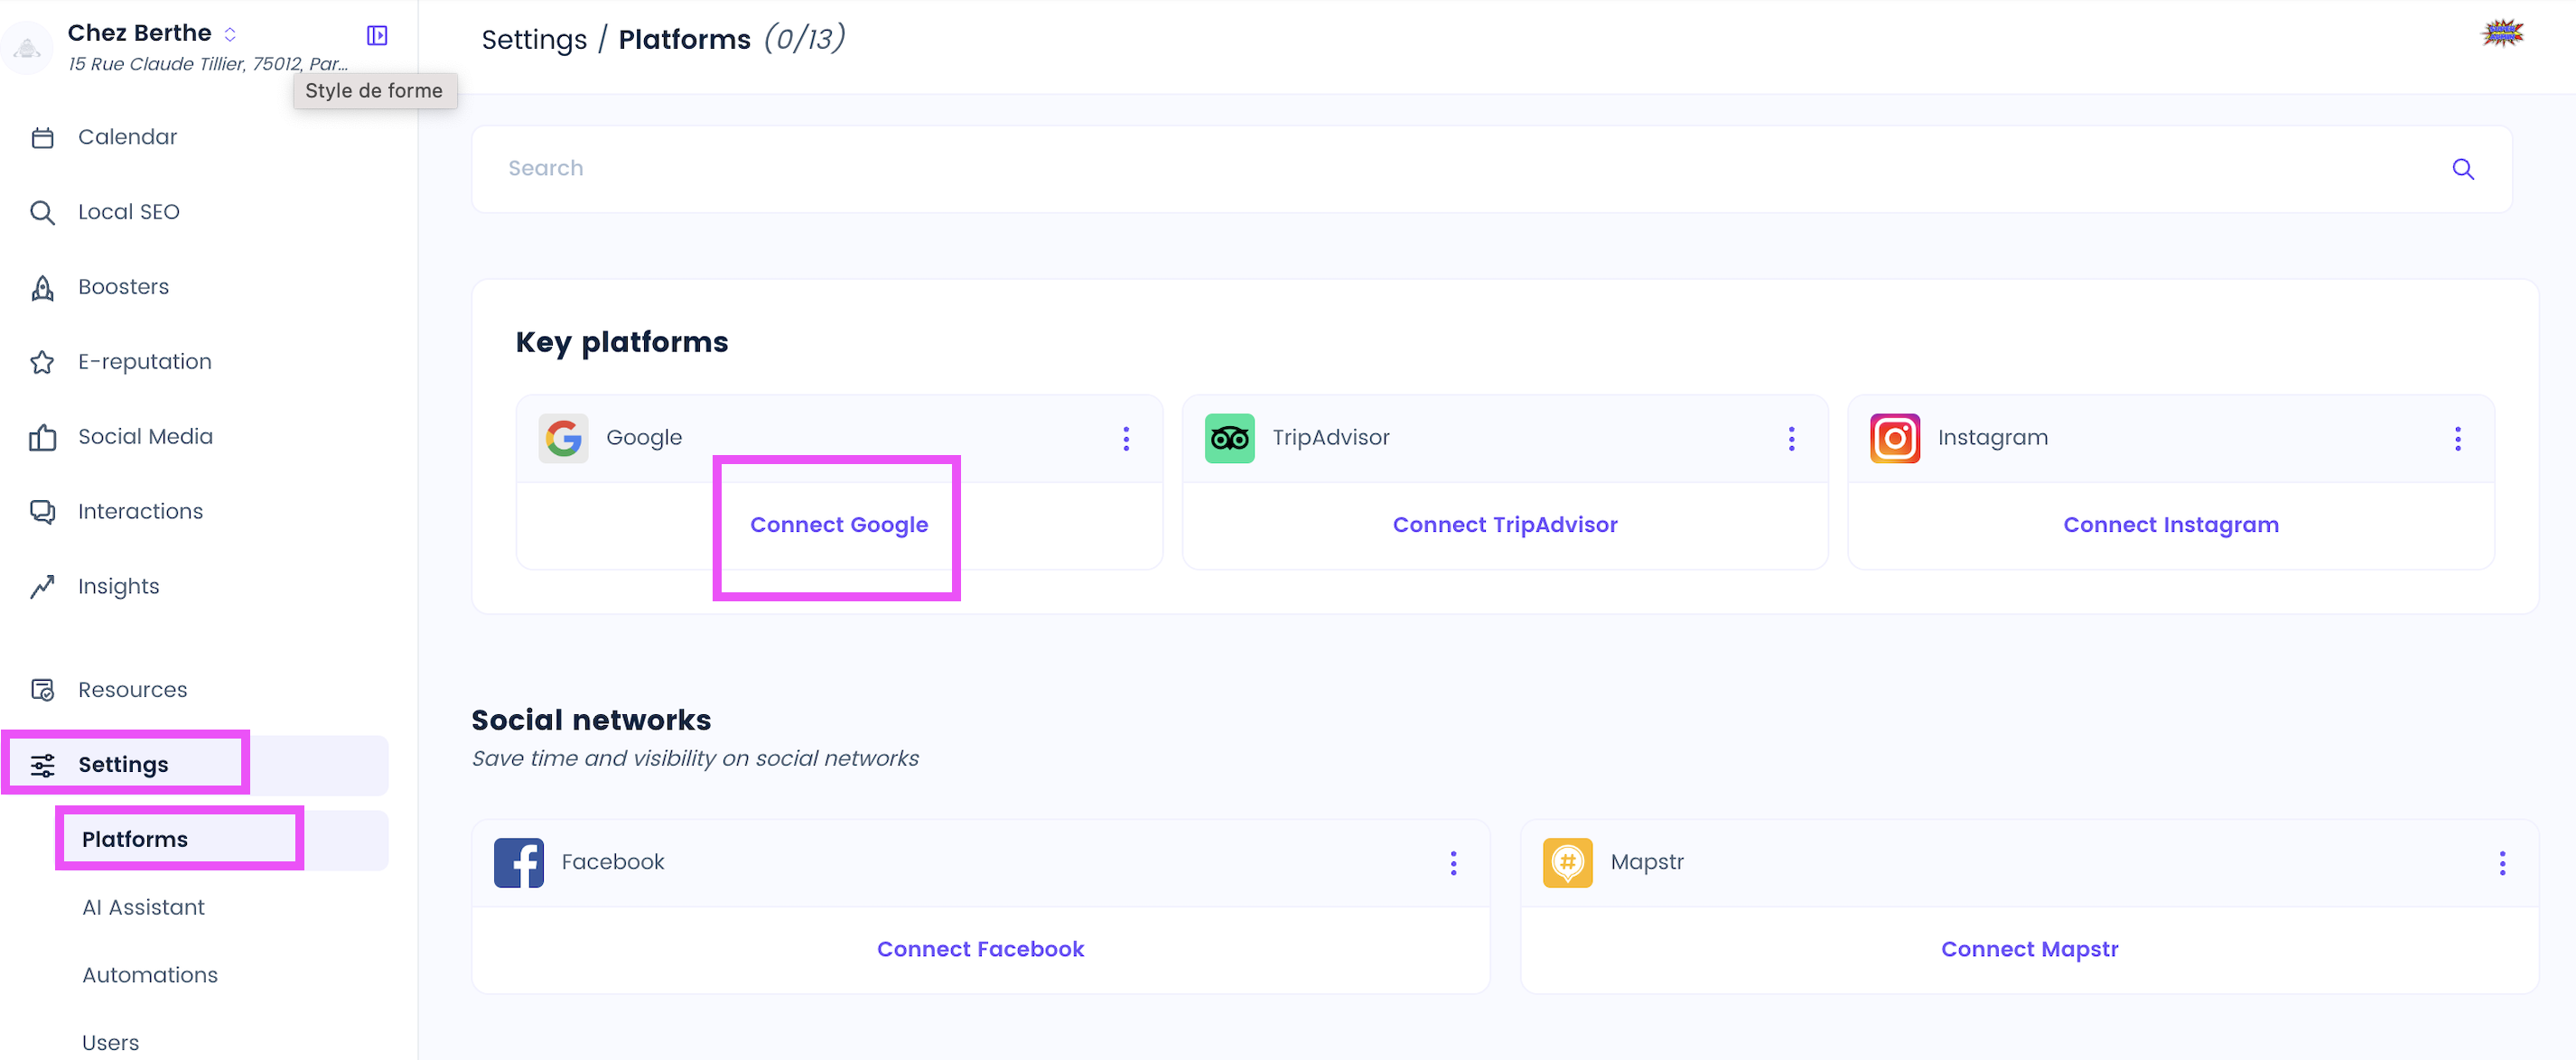
Task: Open the user avatar at top right
Action: click(2502, 33)
